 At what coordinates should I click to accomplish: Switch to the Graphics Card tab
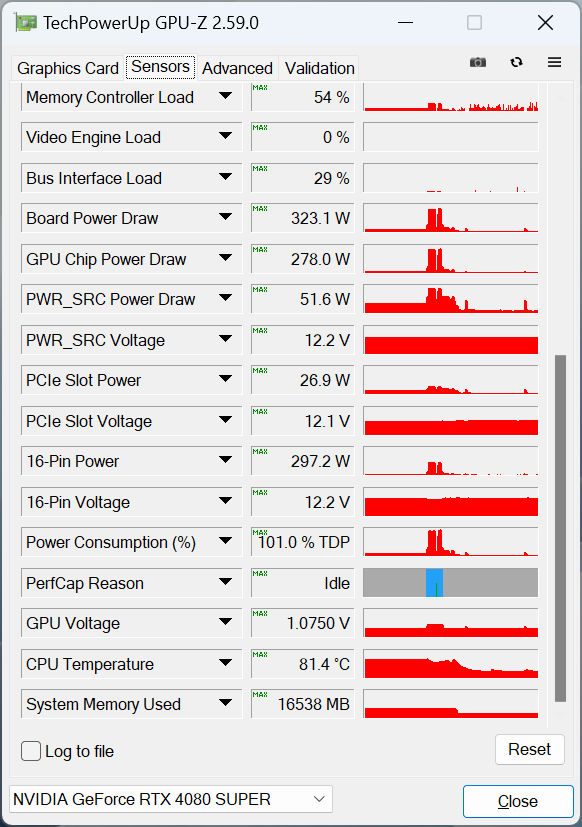(x=68, y=68)
